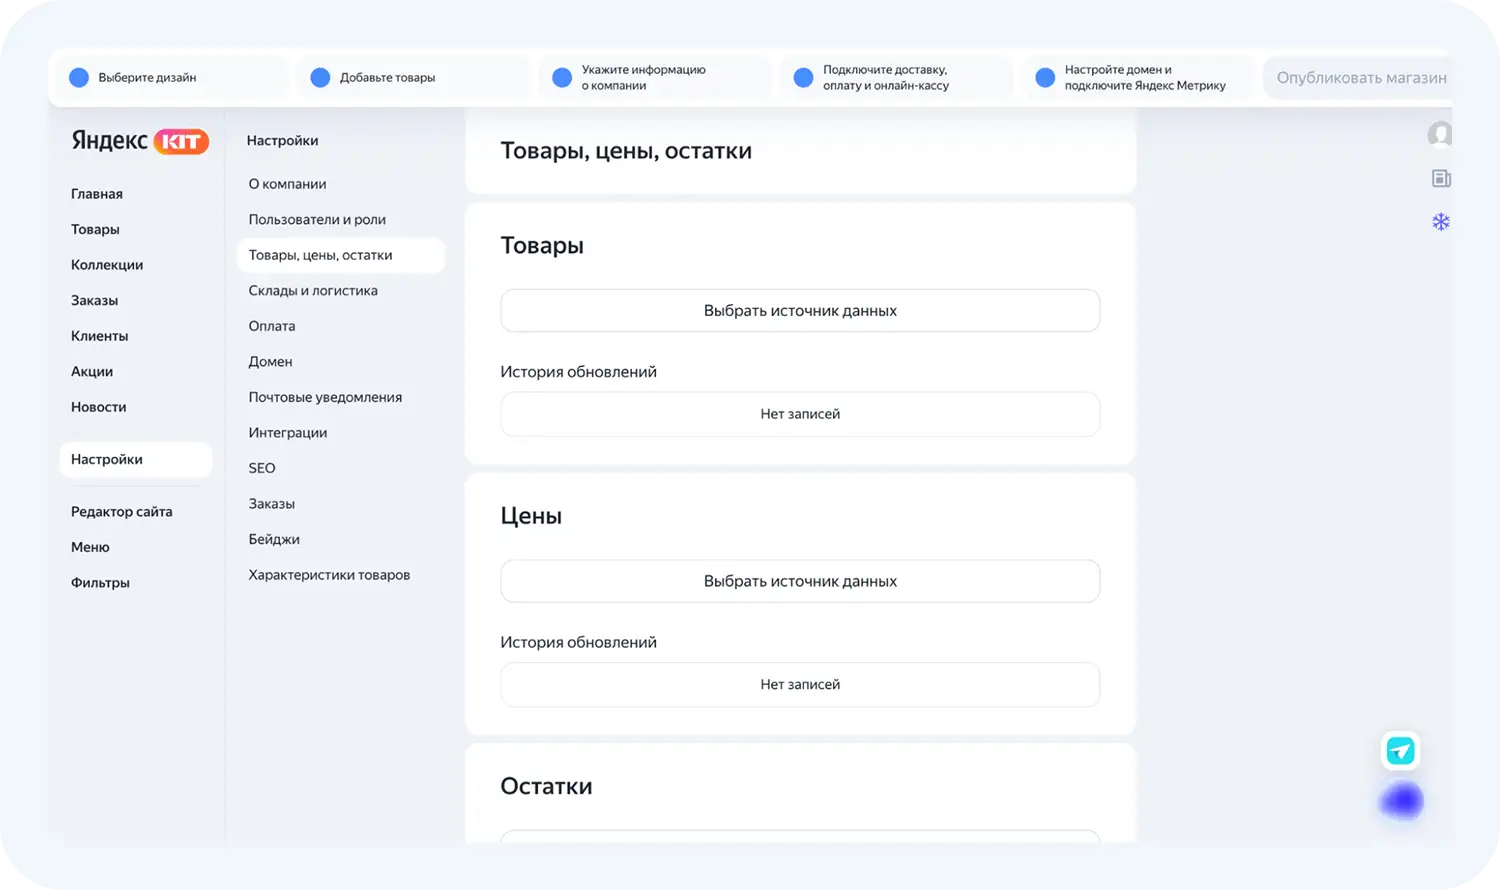Open Характеристики товаров settings
This screenshot has height=890, width=1500.
tap(329, 575)
